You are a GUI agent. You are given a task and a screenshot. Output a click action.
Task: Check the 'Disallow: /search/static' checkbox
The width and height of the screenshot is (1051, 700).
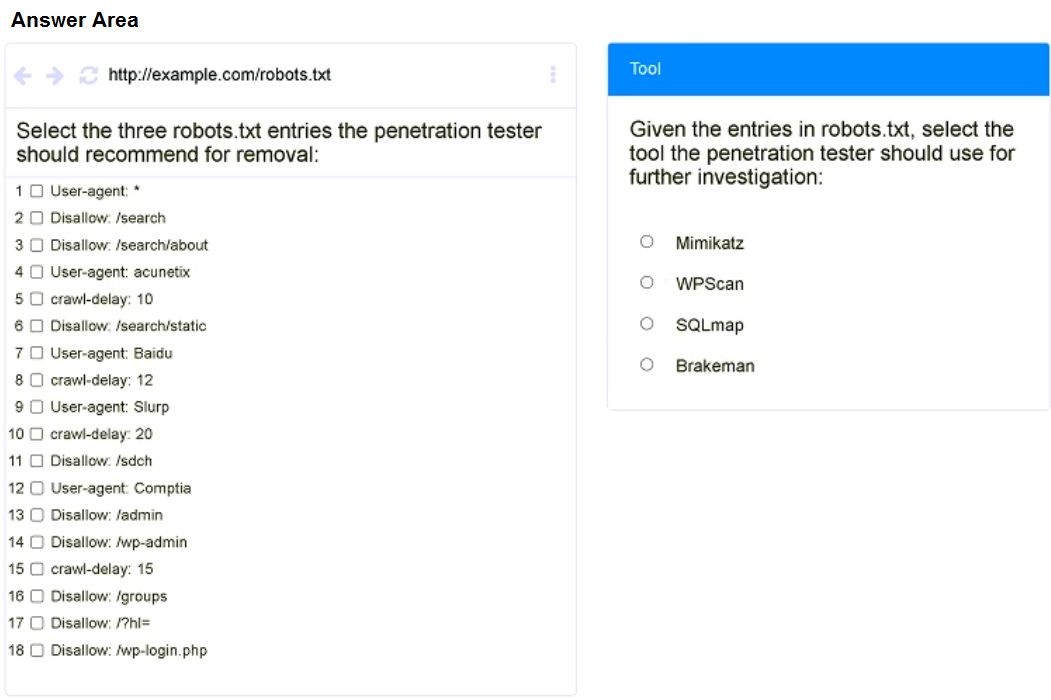37,326
